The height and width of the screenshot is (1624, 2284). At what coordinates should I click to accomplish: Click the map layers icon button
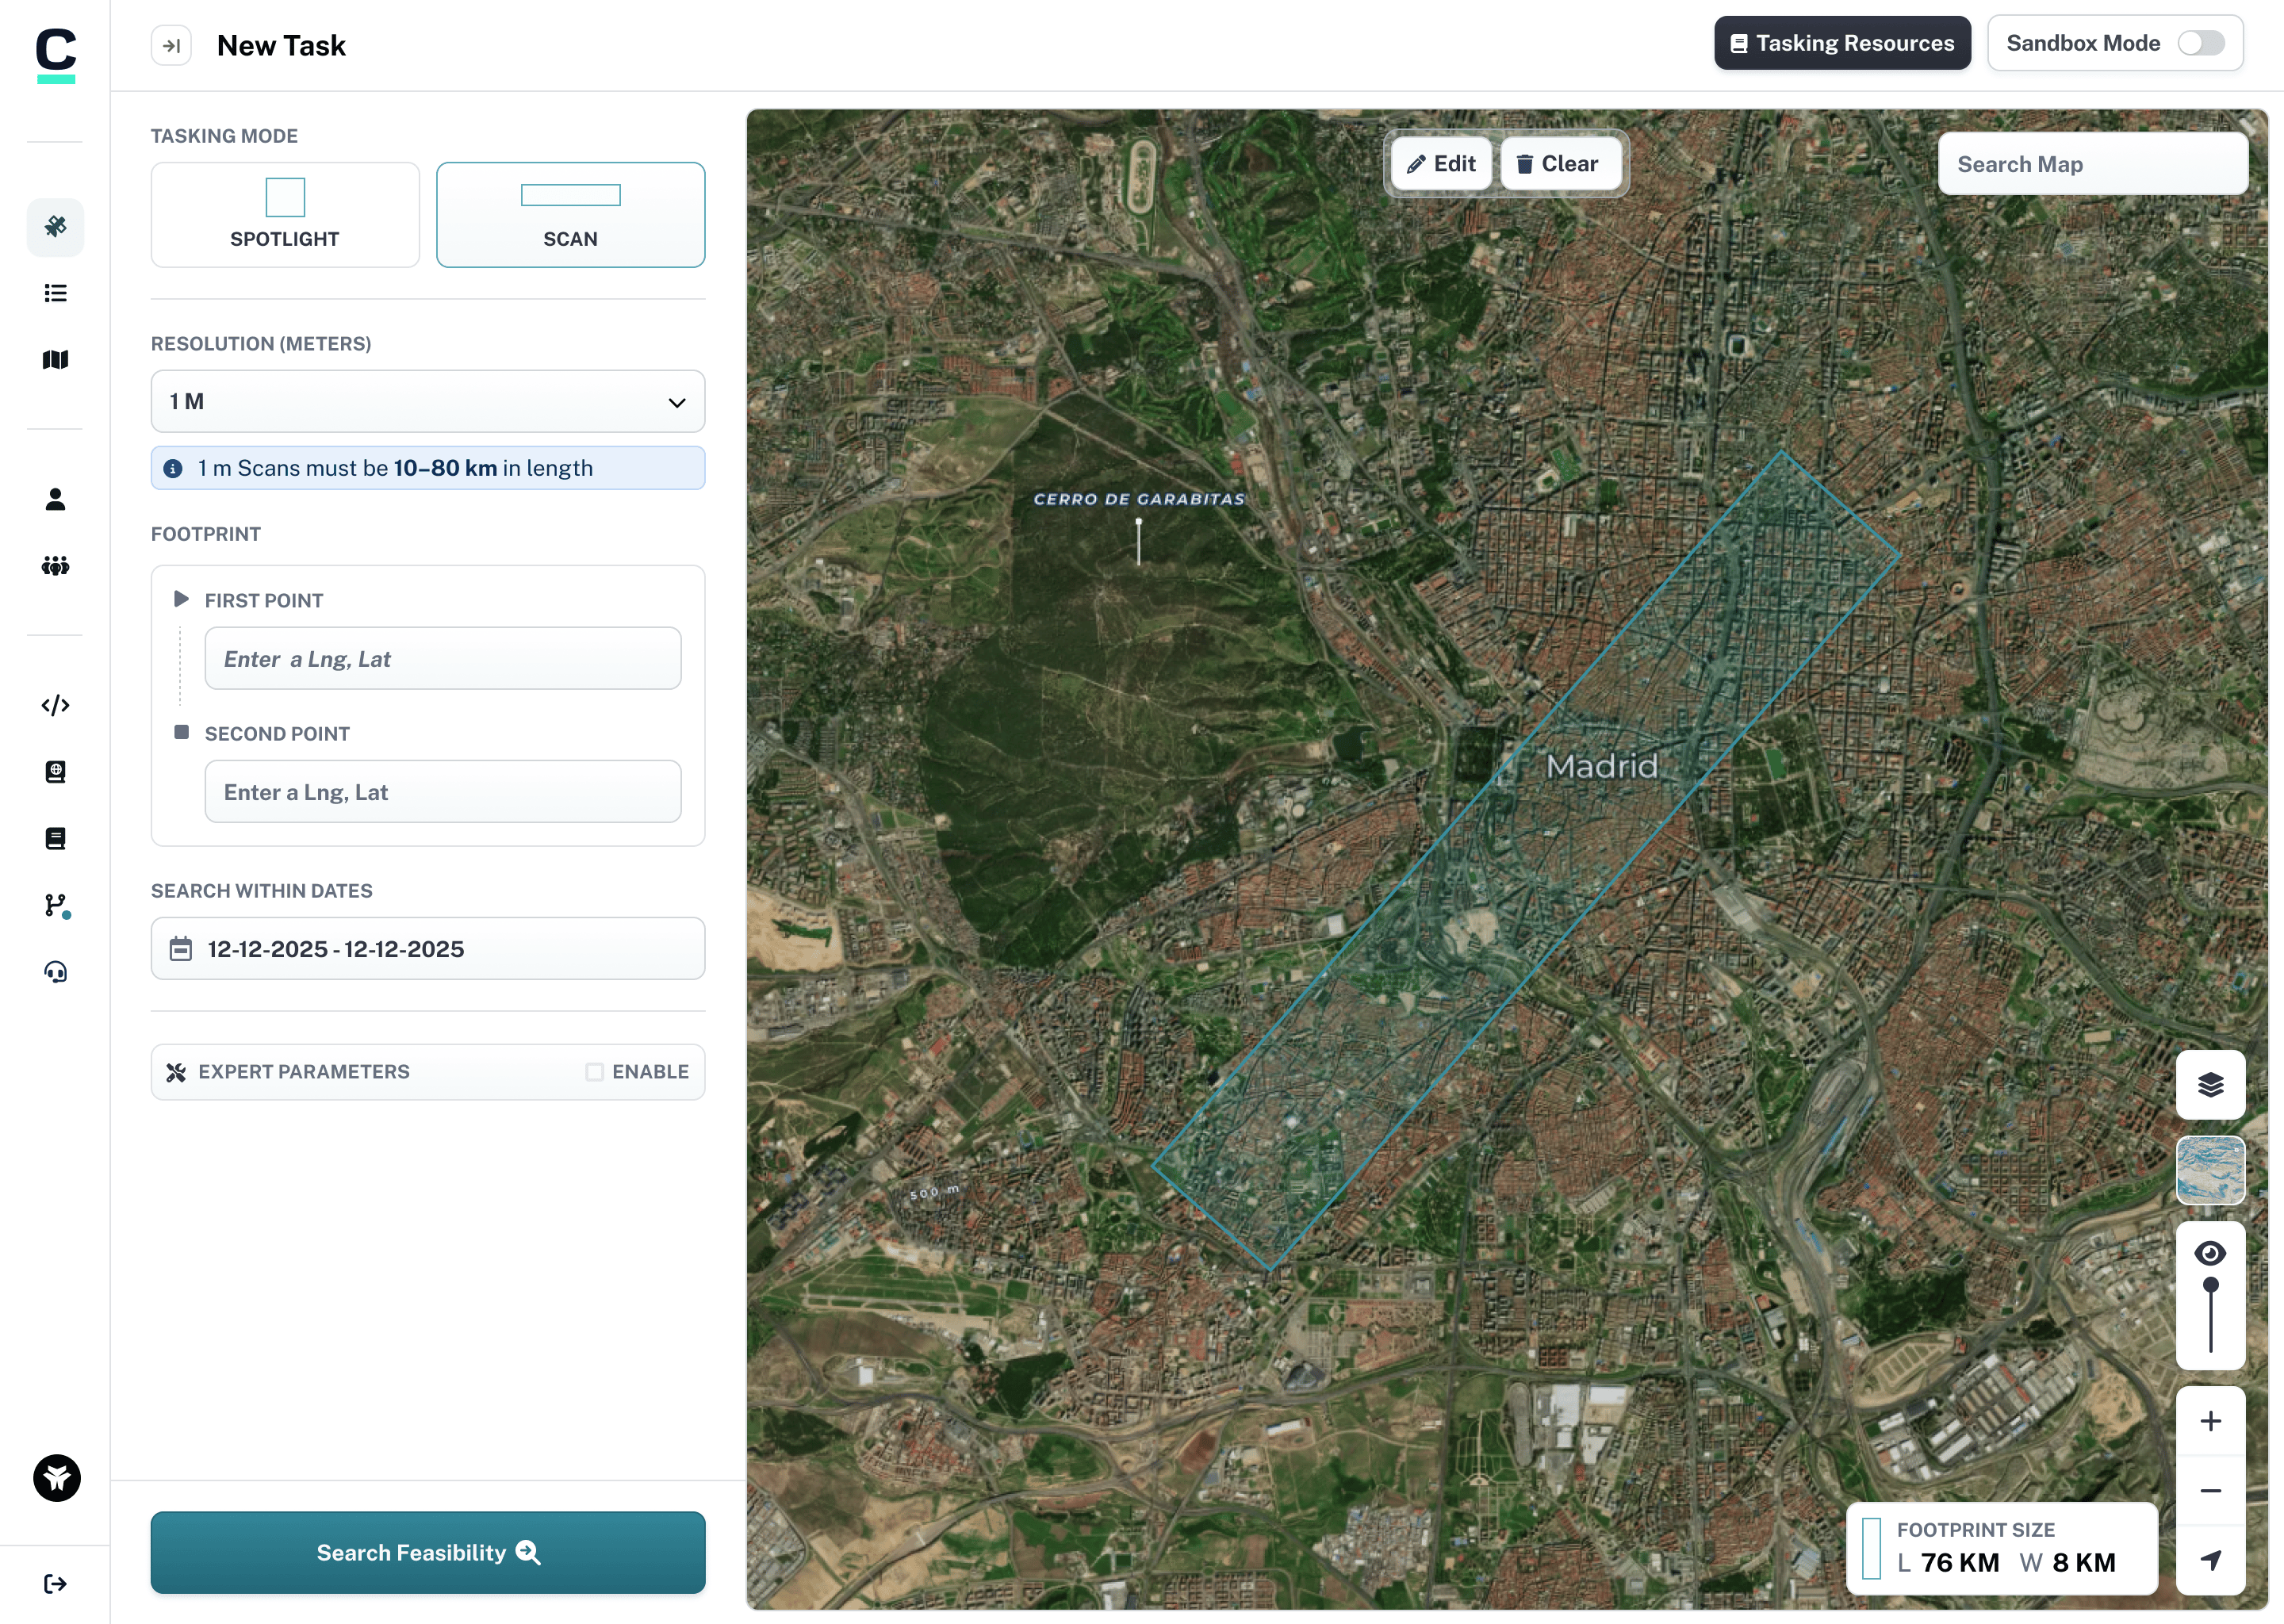[x=2210, y=1085]
